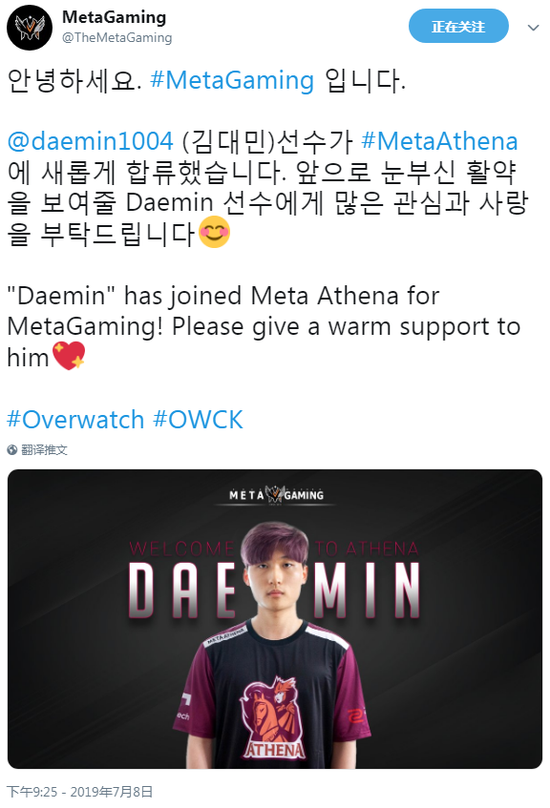
Task: Click the sparkling heart emoji
Action: tap(69, 356)
